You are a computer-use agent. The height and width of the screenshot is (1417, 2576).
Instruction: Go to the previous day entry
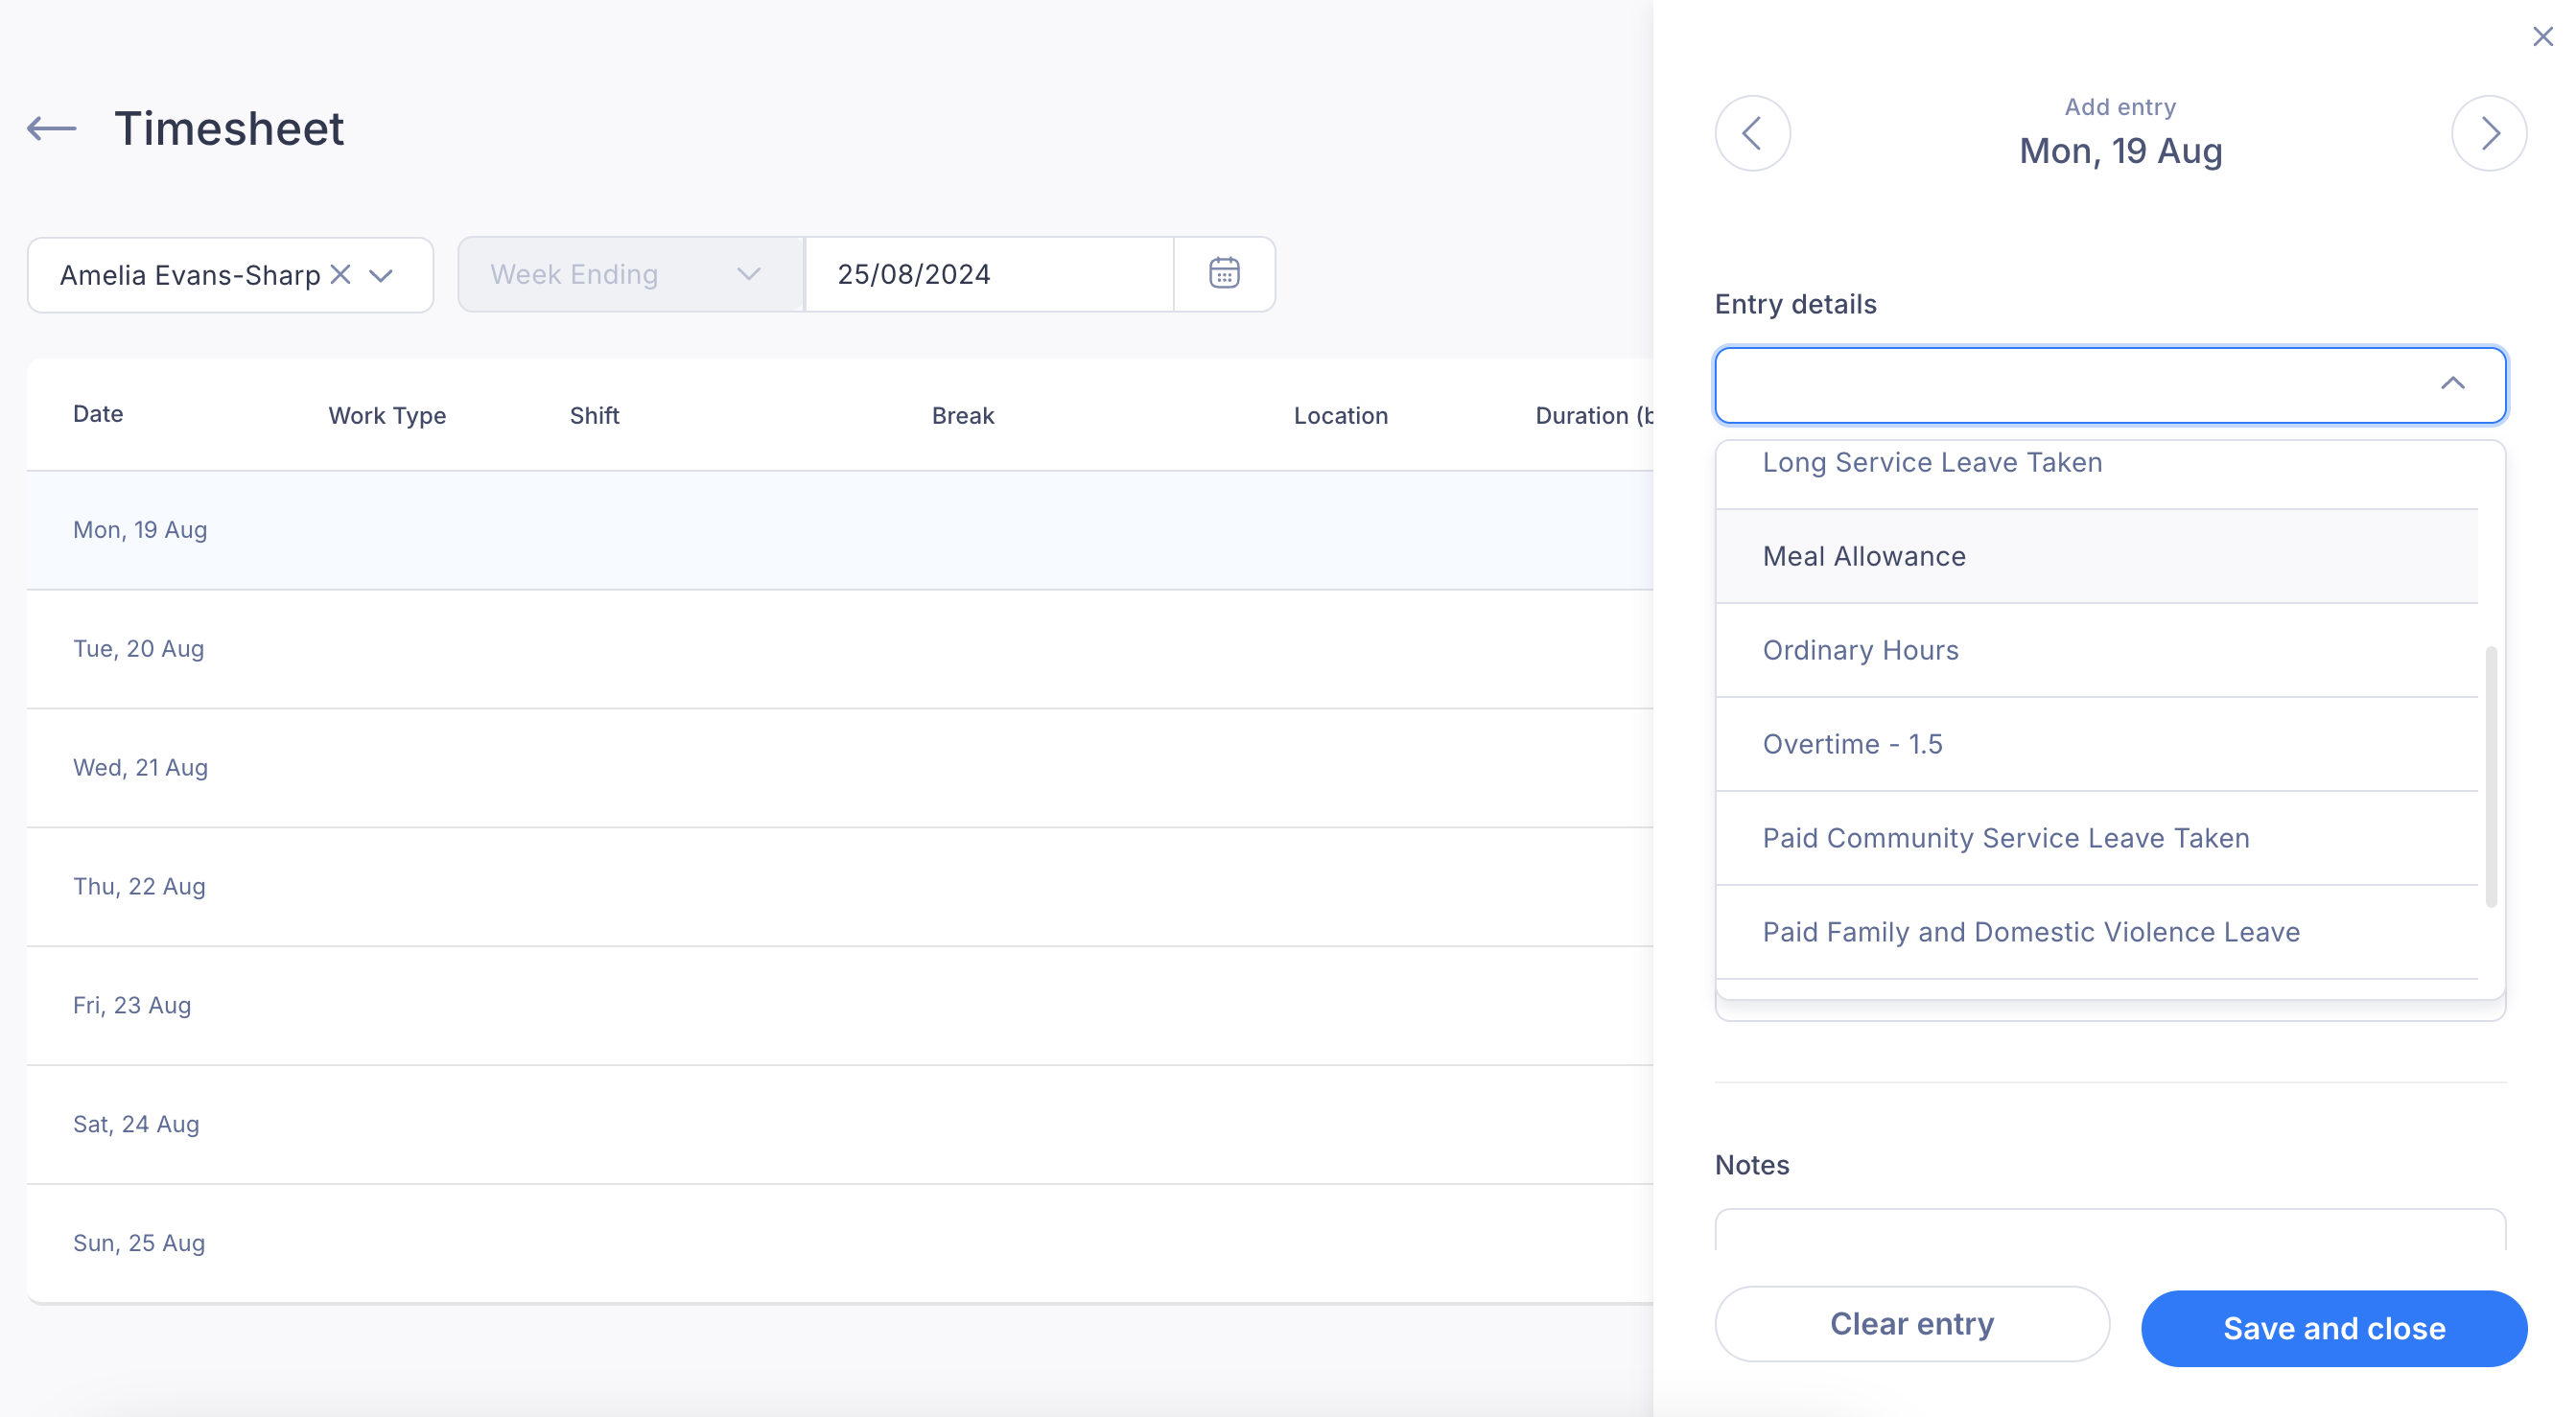tap(1752, 133)
